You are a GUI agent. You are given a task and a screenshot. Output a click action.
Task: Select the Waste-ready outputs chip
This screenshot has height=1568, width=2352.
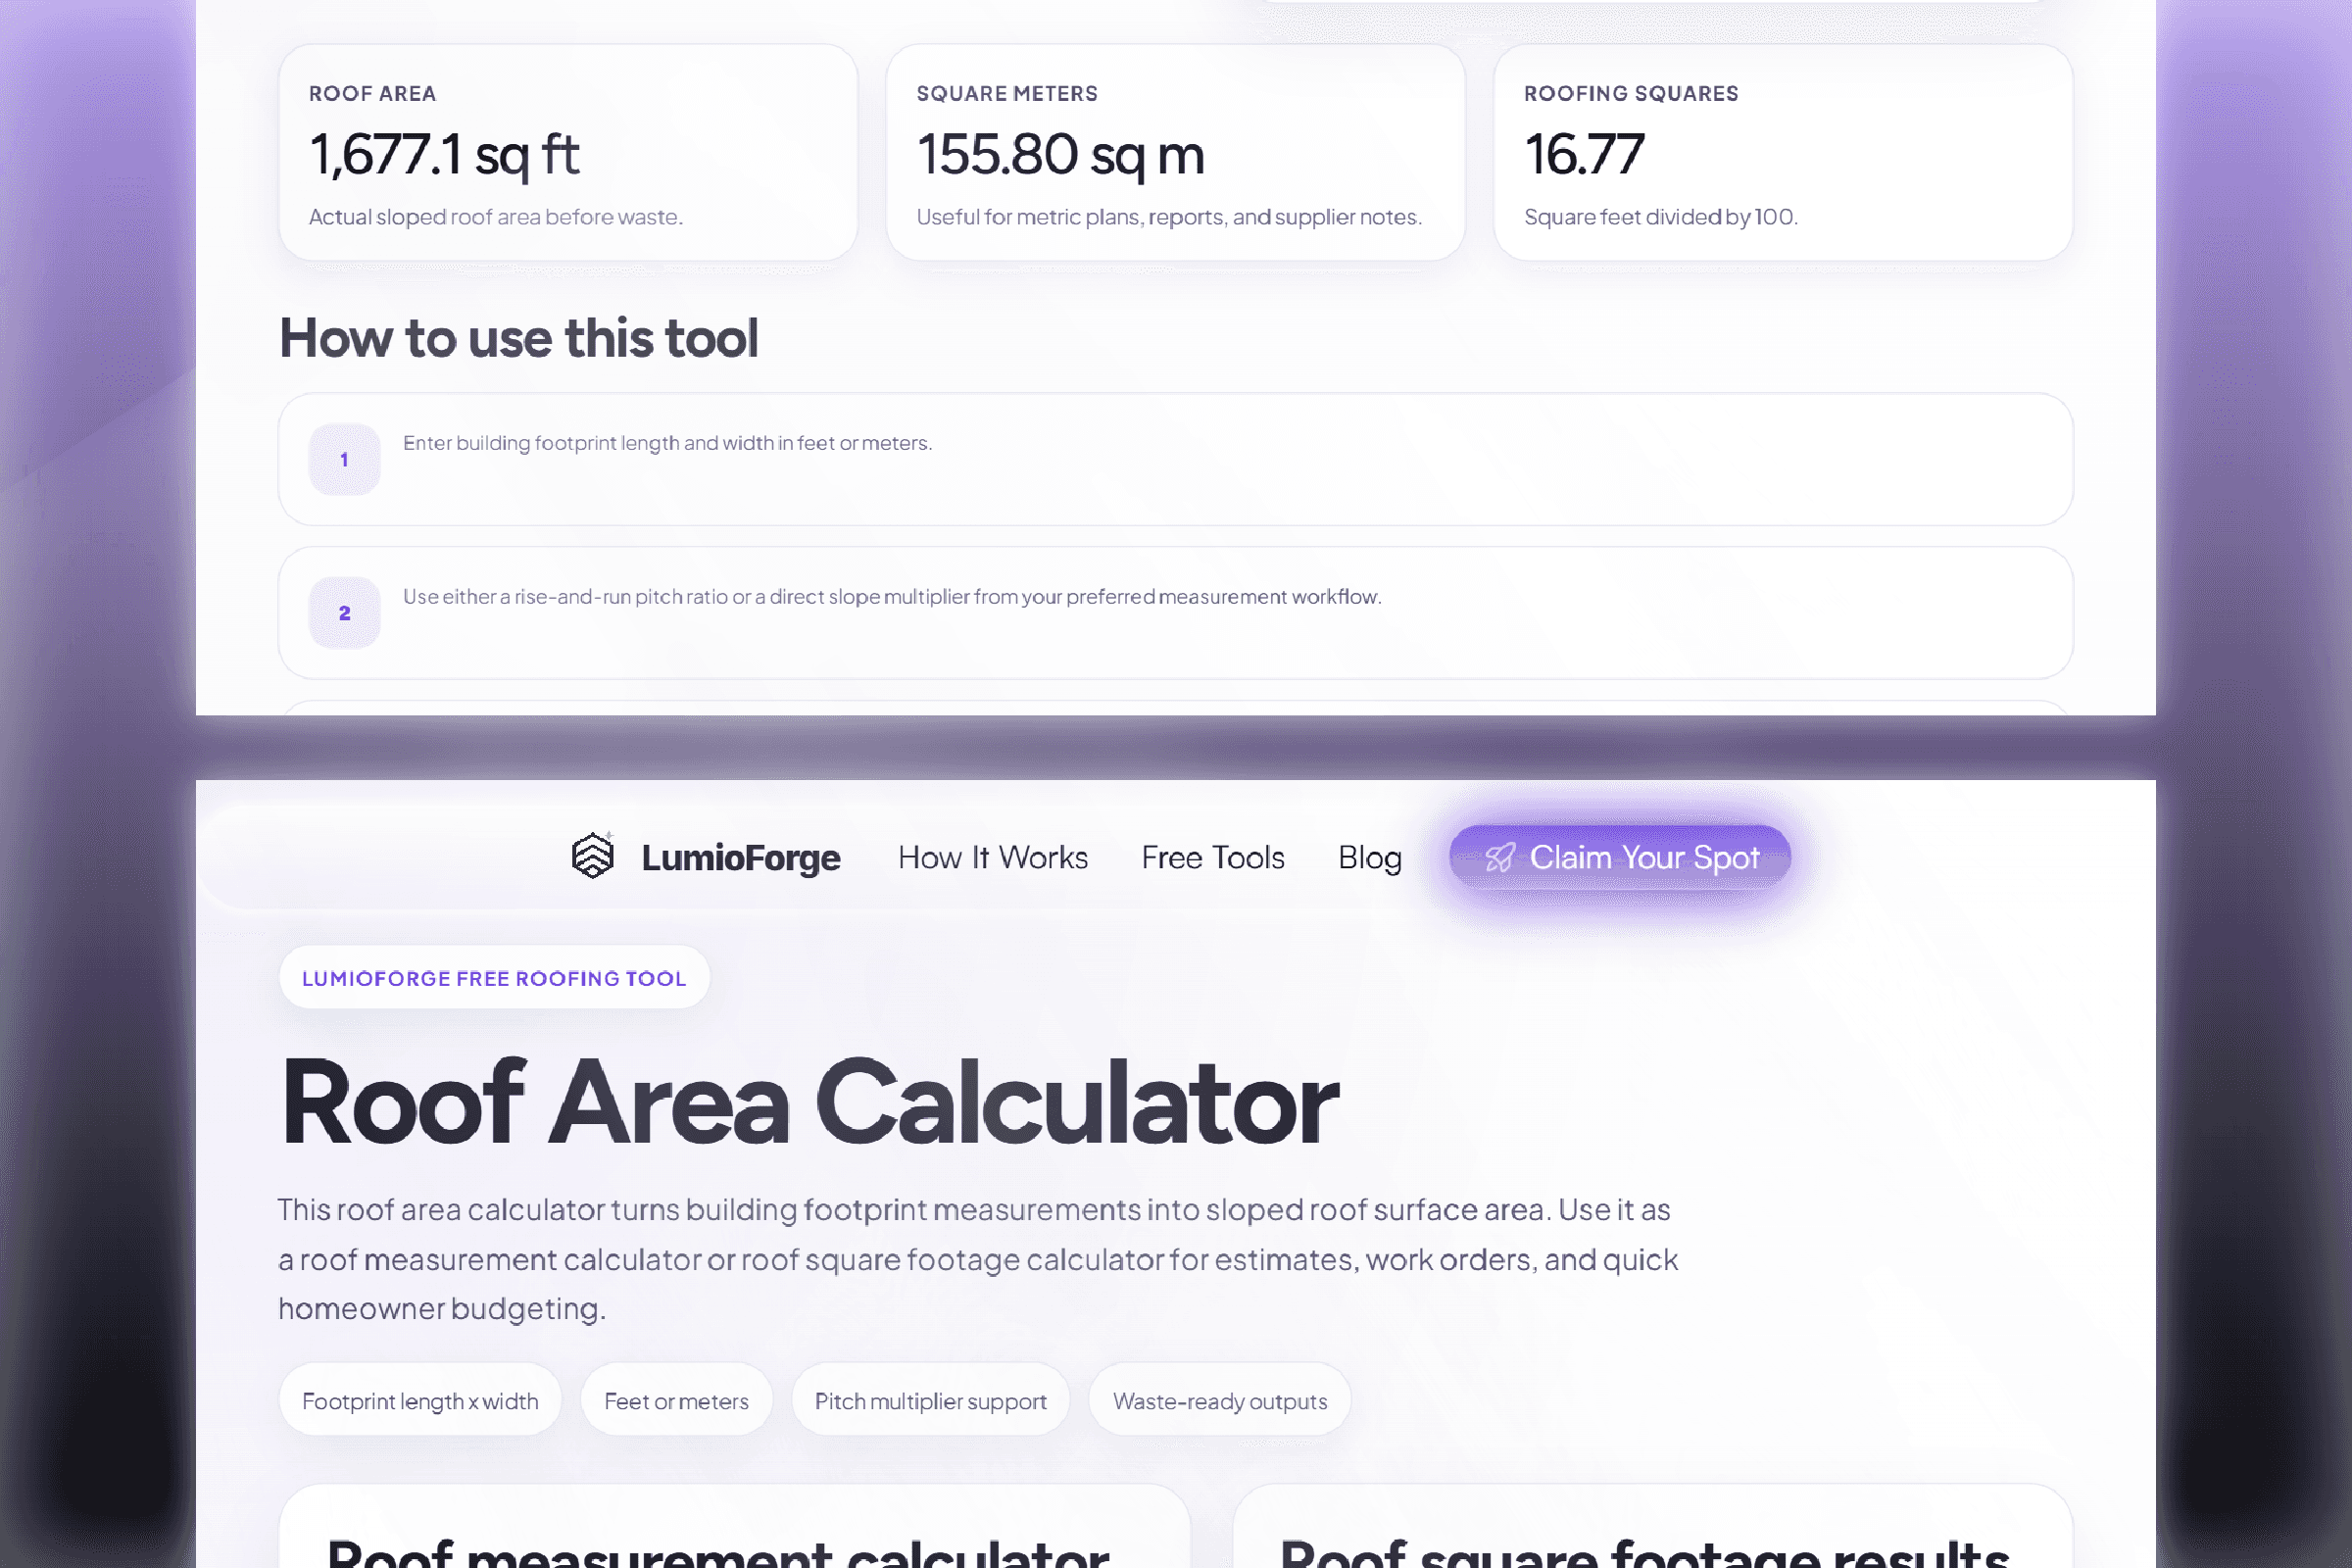click(x=1219, y=1401)
